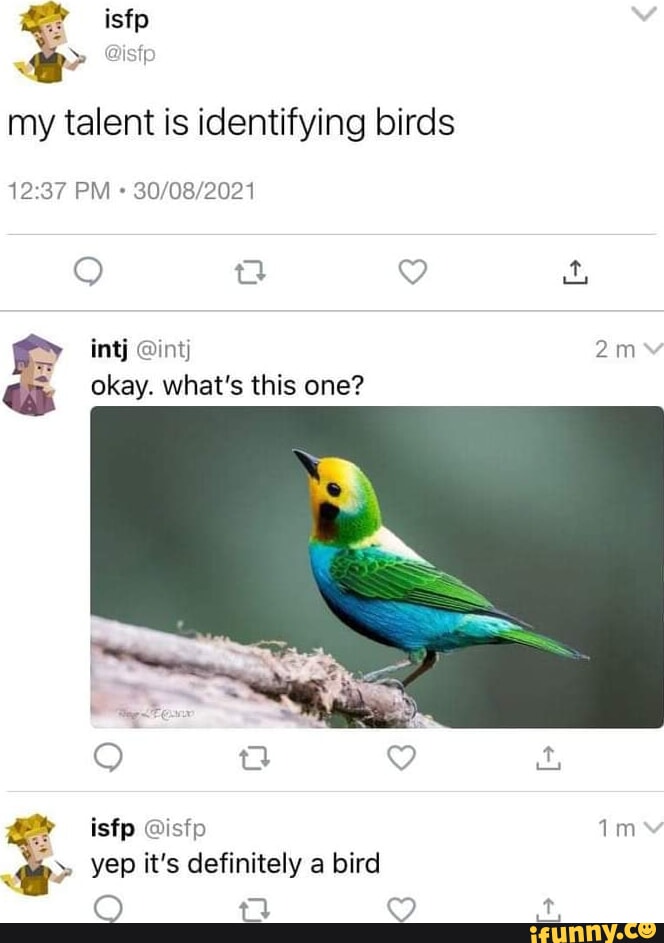Screen dimensions: 664x943
Task: Open the 12:37 PM · 30/08/2021 timestamp
Action: pyautogui.click(x=130, y=190)
